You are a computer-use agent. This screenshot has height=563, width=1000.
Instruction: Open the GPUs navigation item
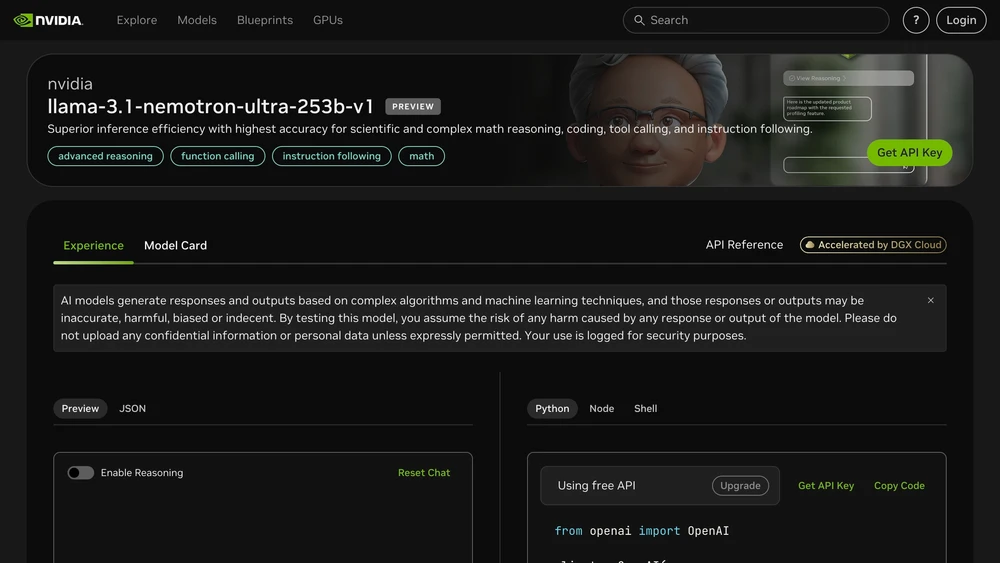point(328,20)
